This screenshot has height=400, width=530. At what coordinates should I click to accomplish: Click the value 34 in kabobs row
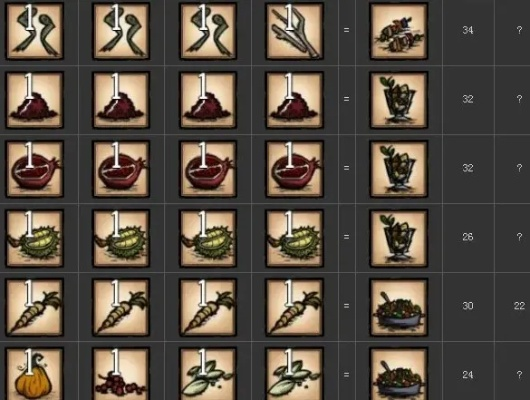coord(467,30)
